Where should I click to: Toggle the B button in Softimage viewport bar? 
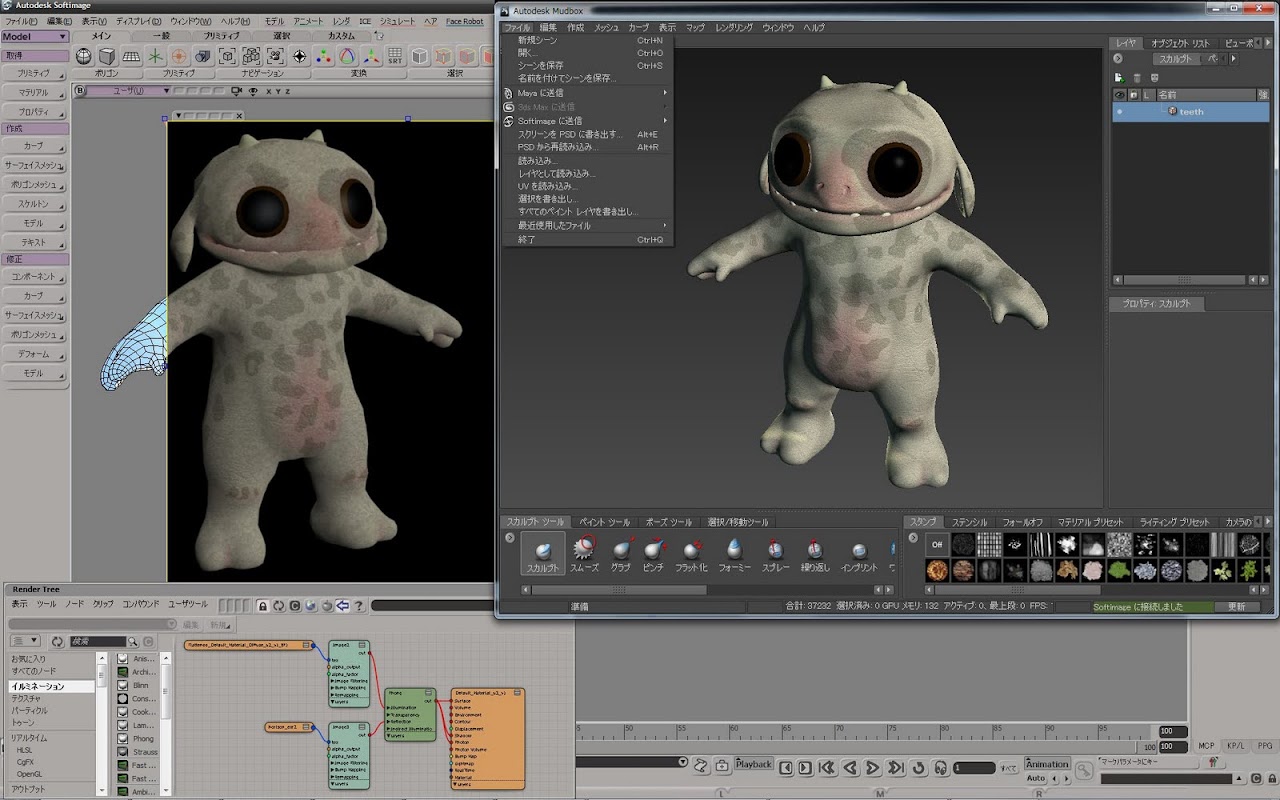82,91
